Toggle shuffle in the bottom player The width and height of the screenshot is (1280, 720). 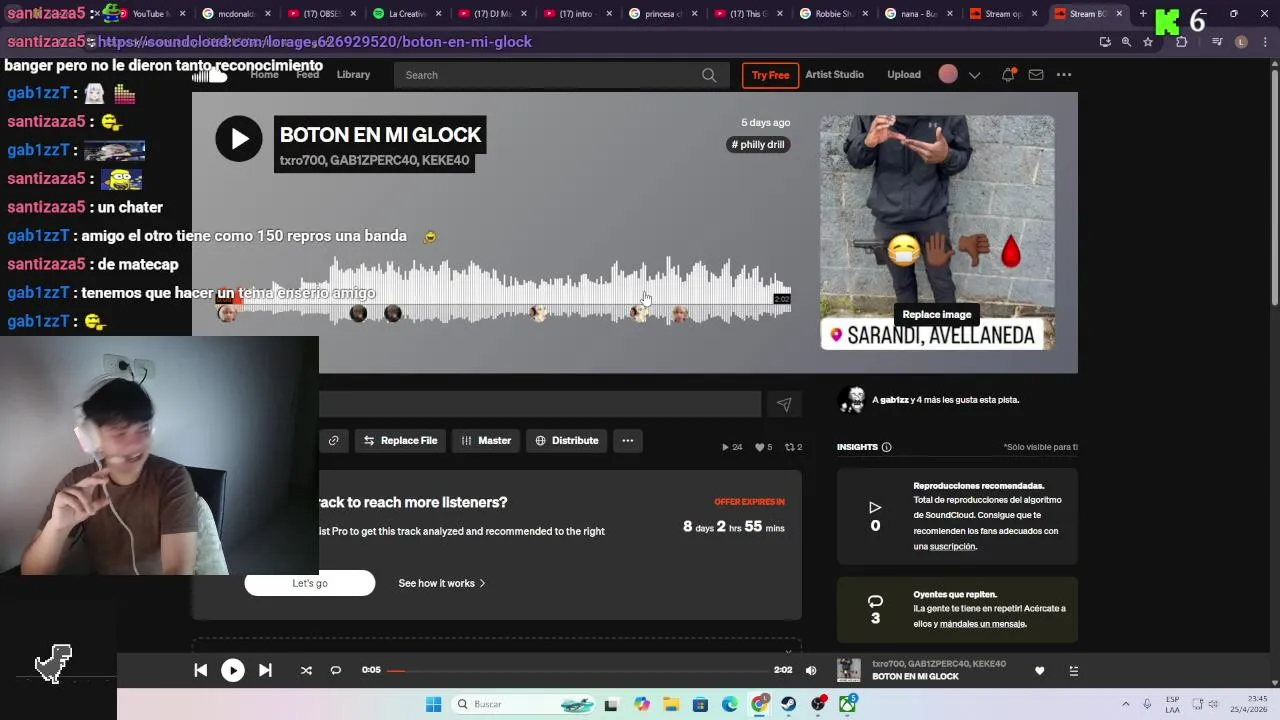point(306,670)
